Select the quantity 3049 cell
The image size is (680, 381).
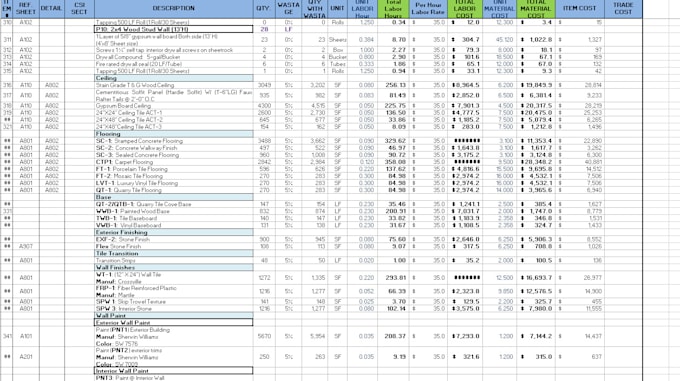point(264,85)
